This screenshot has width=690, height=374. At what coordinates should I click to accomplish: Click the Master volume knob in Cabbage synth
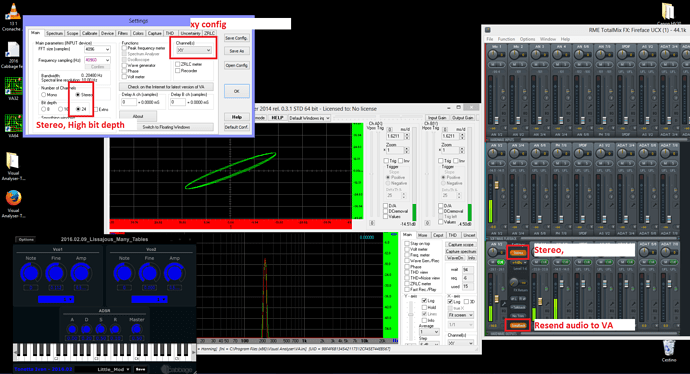[x=136, y=328]
